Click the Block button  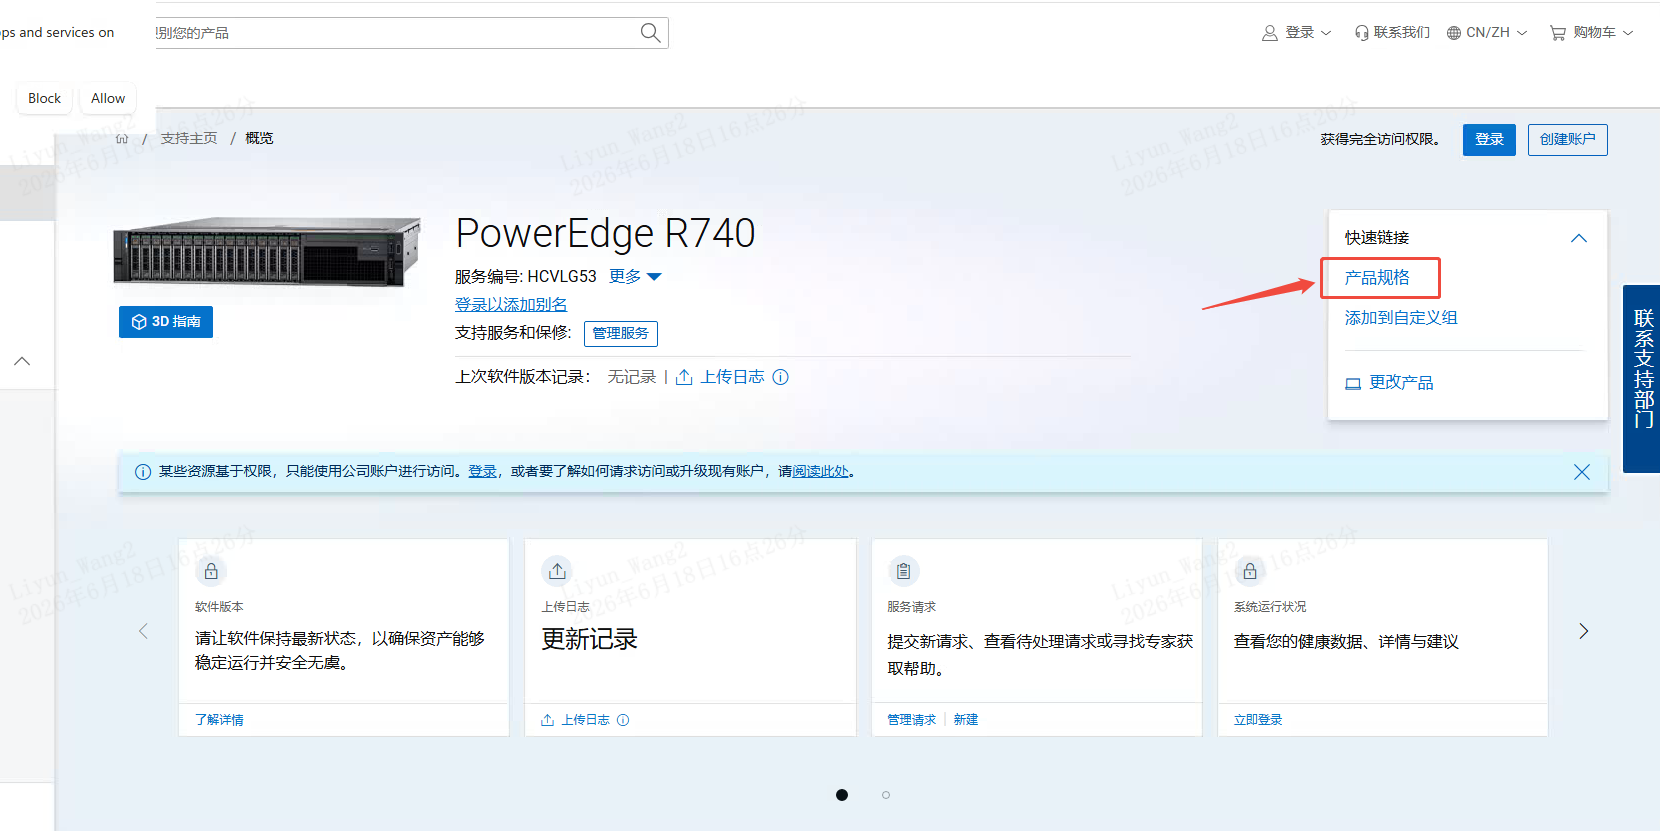(x=44, y=99)
